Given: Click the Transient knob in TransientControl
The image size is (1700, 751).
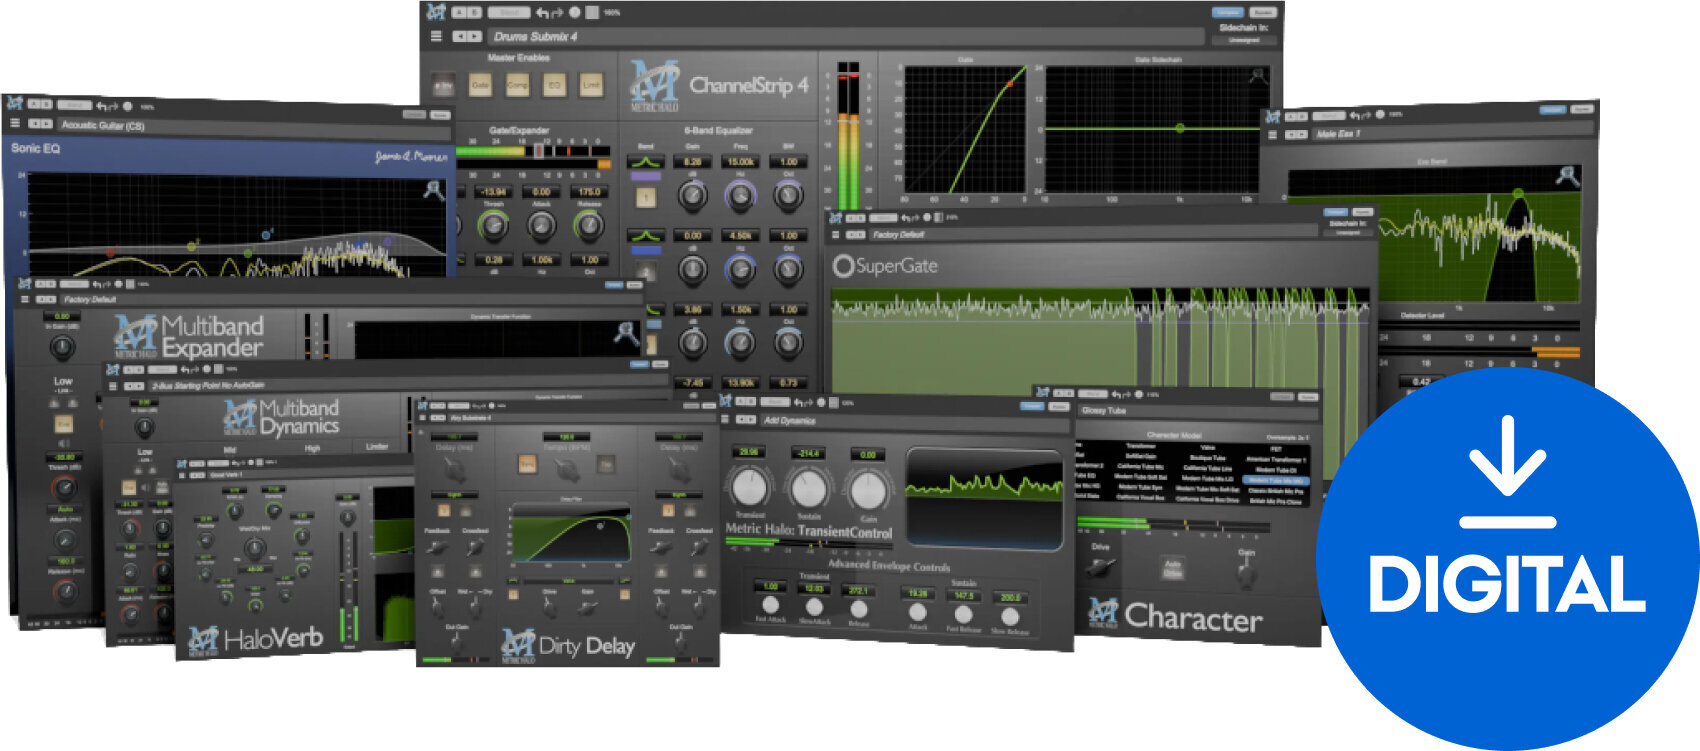Looking at the screenshot, I should click(x=750, y=488).
